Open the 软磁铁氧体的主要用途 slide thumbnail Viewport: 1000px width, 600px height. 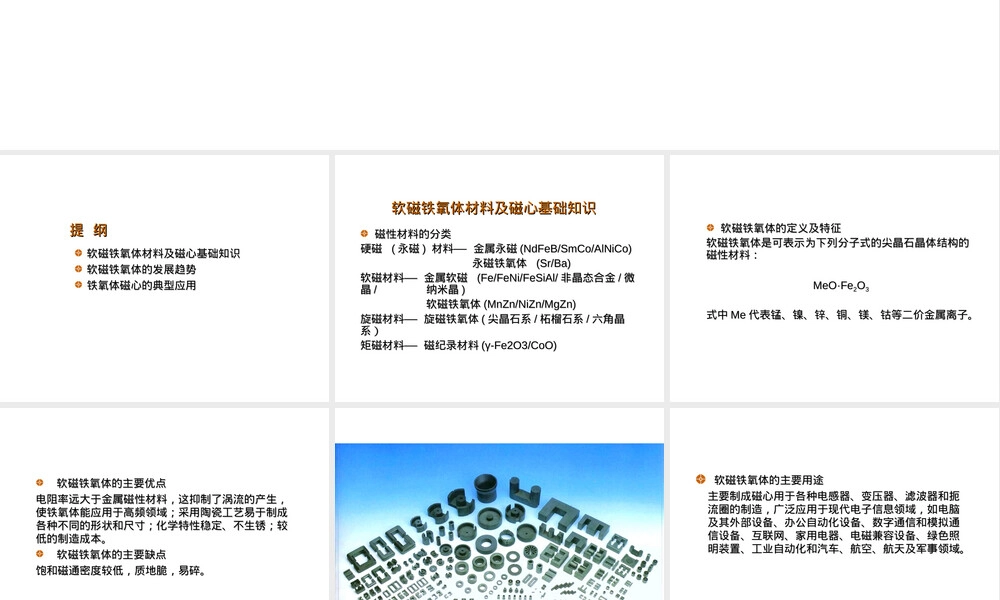[x=834, y=504]
